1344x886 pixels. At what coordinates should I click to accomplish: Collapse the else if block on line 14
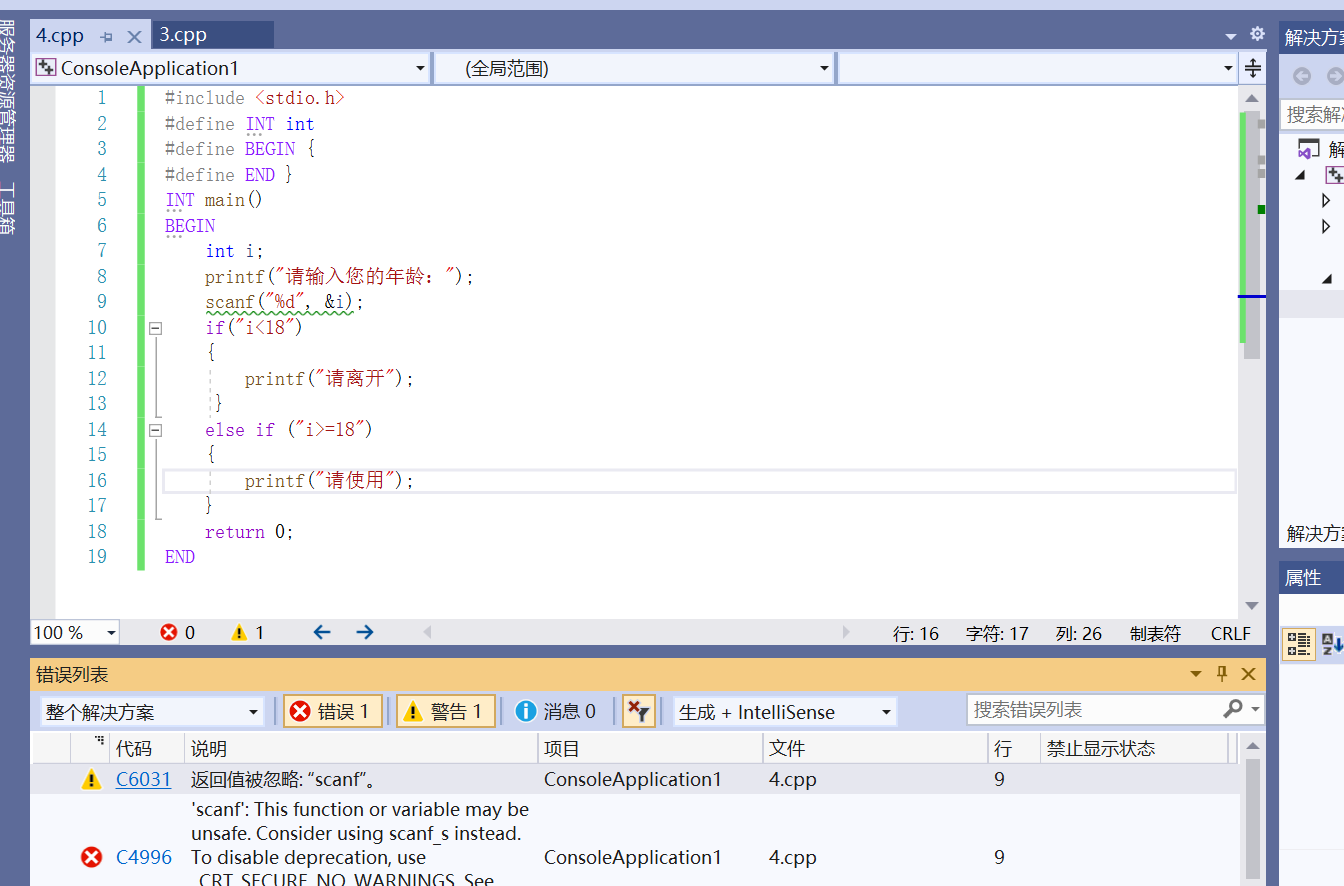coord(155,430)
